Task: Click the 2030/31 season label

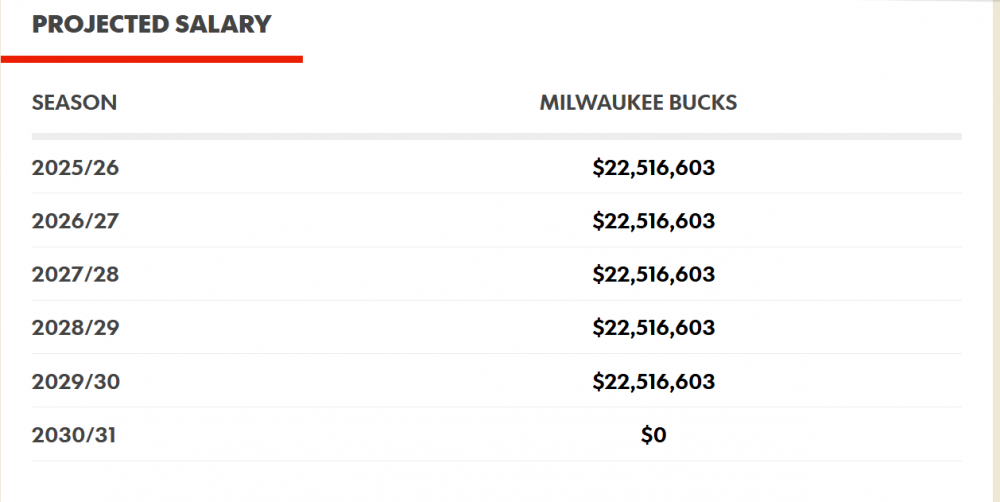Action: [x=75, y=435]
